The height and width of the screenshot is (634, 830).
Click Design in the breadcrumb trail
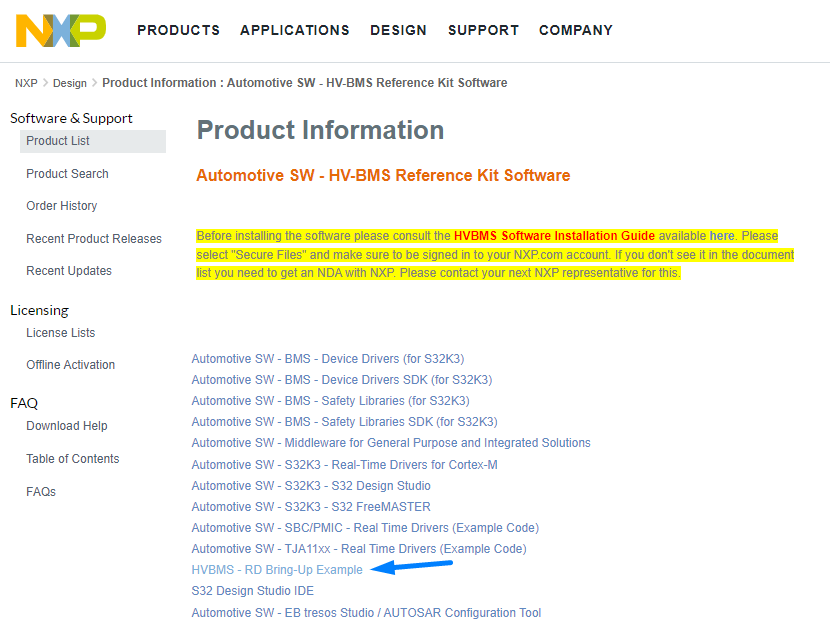[x=69, y=83]
